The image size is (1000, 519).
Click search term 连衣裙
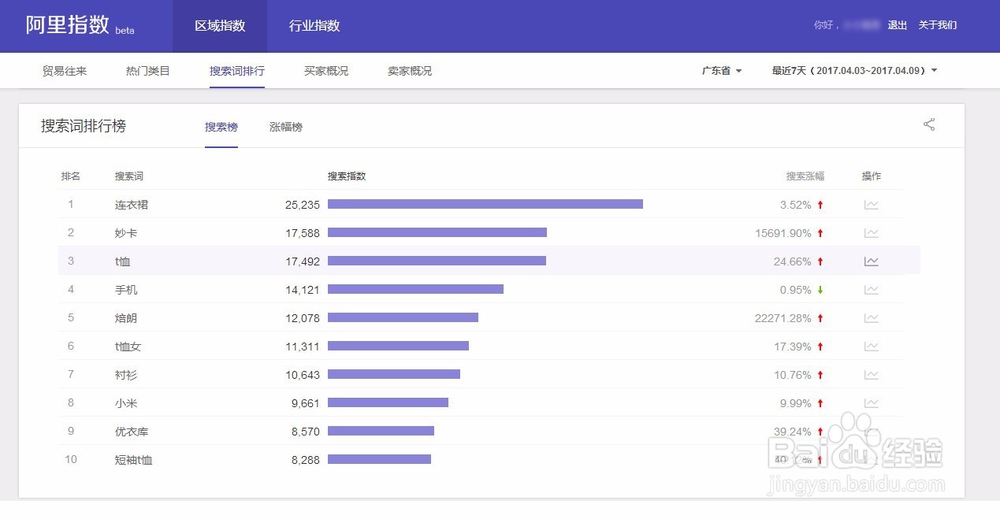click(131, 205)
